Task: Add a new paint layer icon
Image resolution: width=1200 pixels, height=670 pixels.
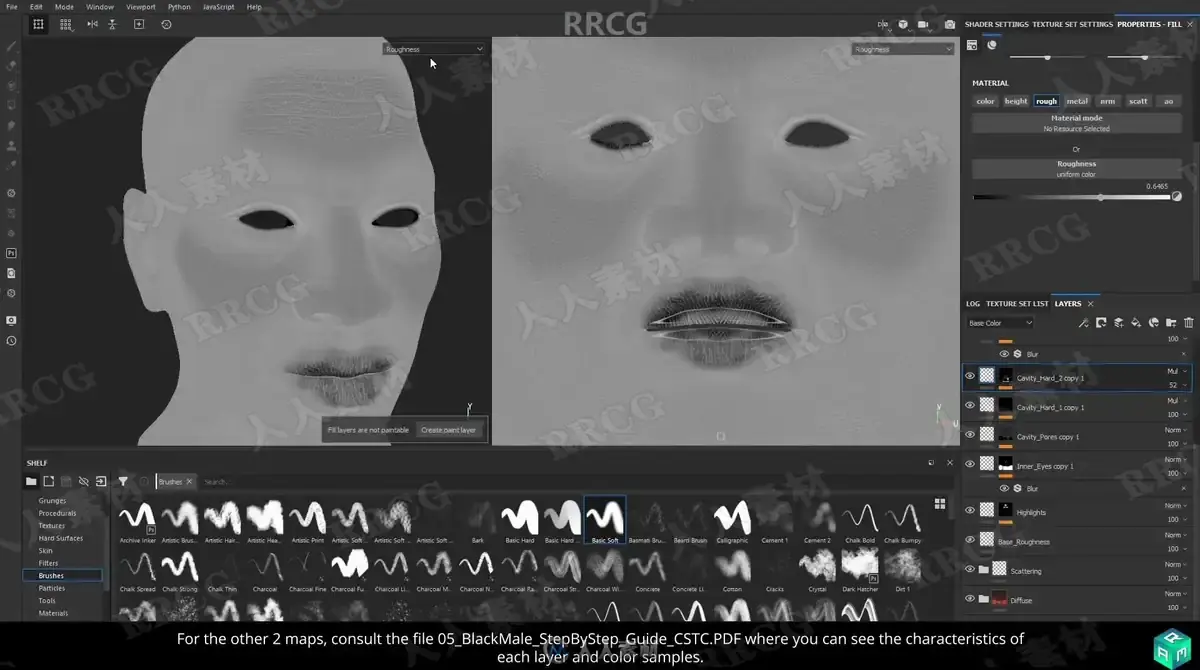Action: click(1119, 323)
